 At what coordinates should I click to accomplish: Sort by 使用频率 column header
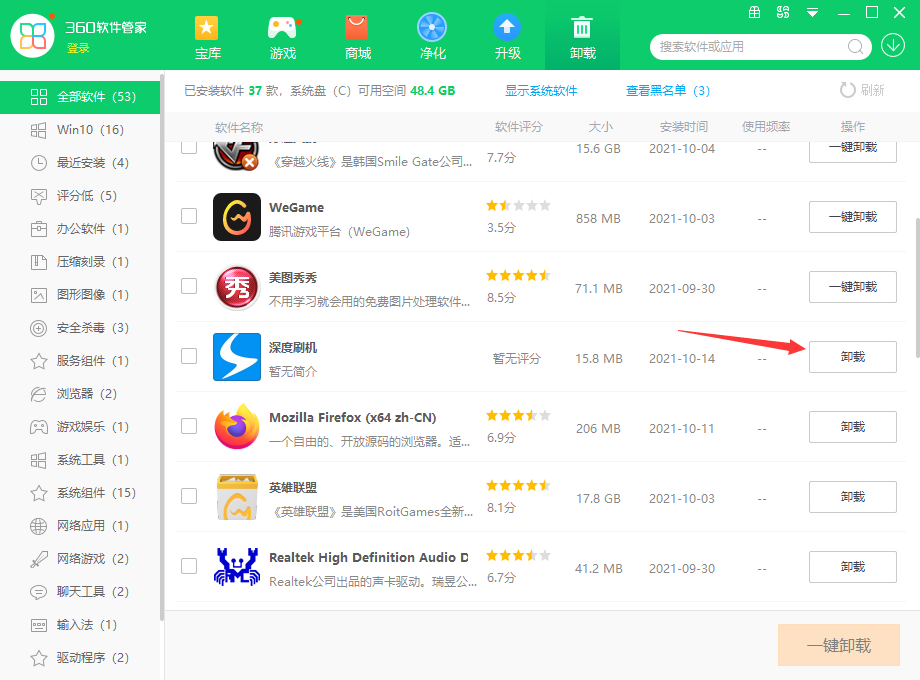click(766, 127)
